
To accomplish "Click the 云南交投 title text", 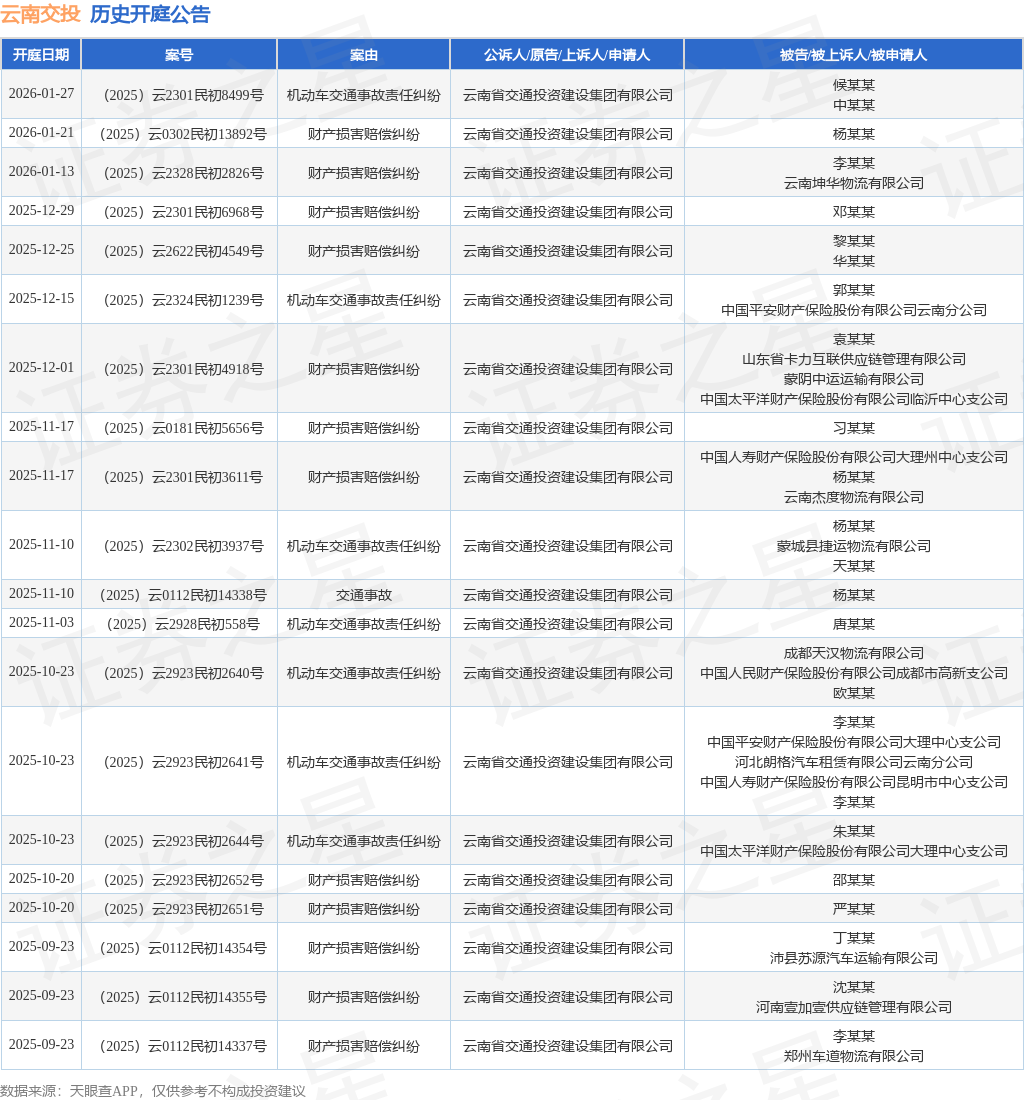I will click(41, 14).
